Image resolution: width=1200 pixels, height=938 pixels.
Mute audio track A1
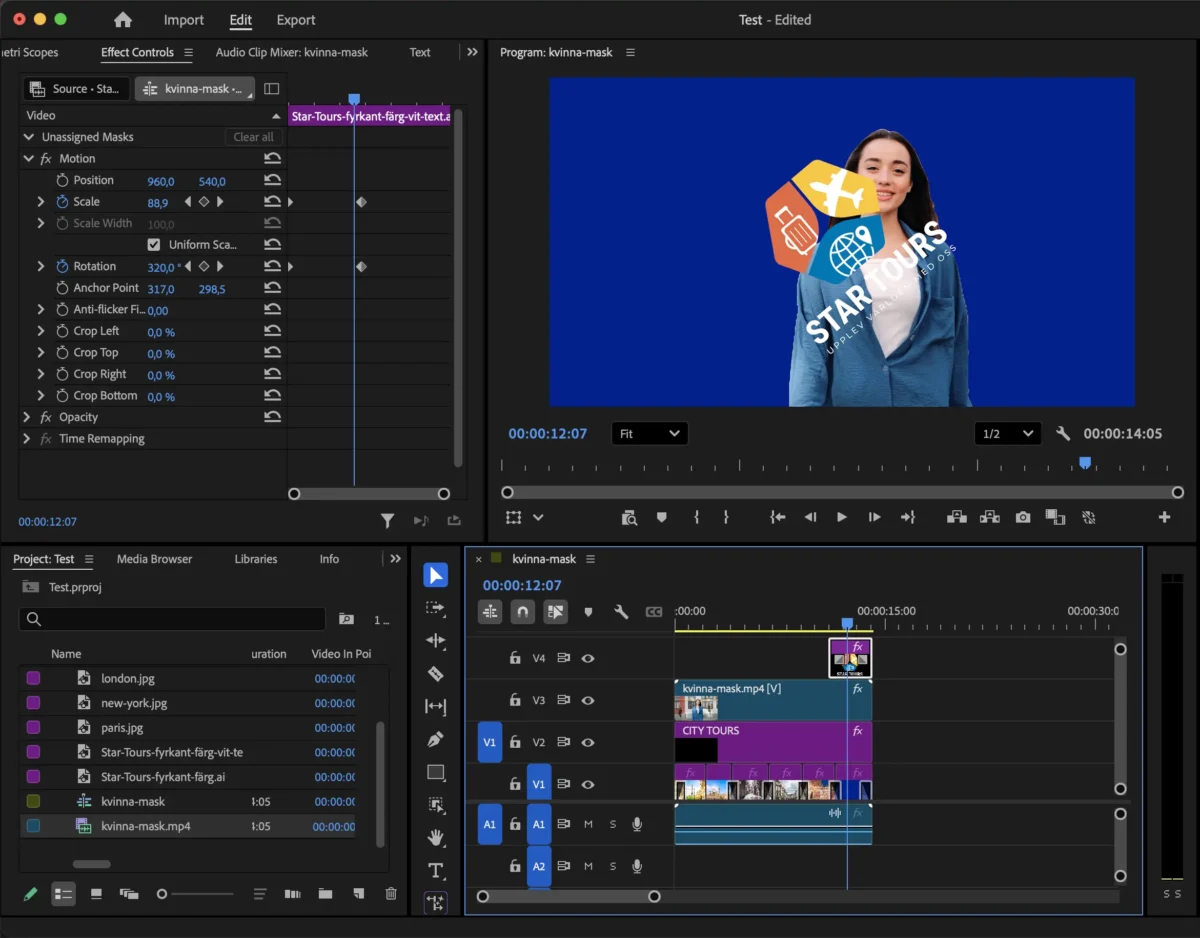[588, 824]
